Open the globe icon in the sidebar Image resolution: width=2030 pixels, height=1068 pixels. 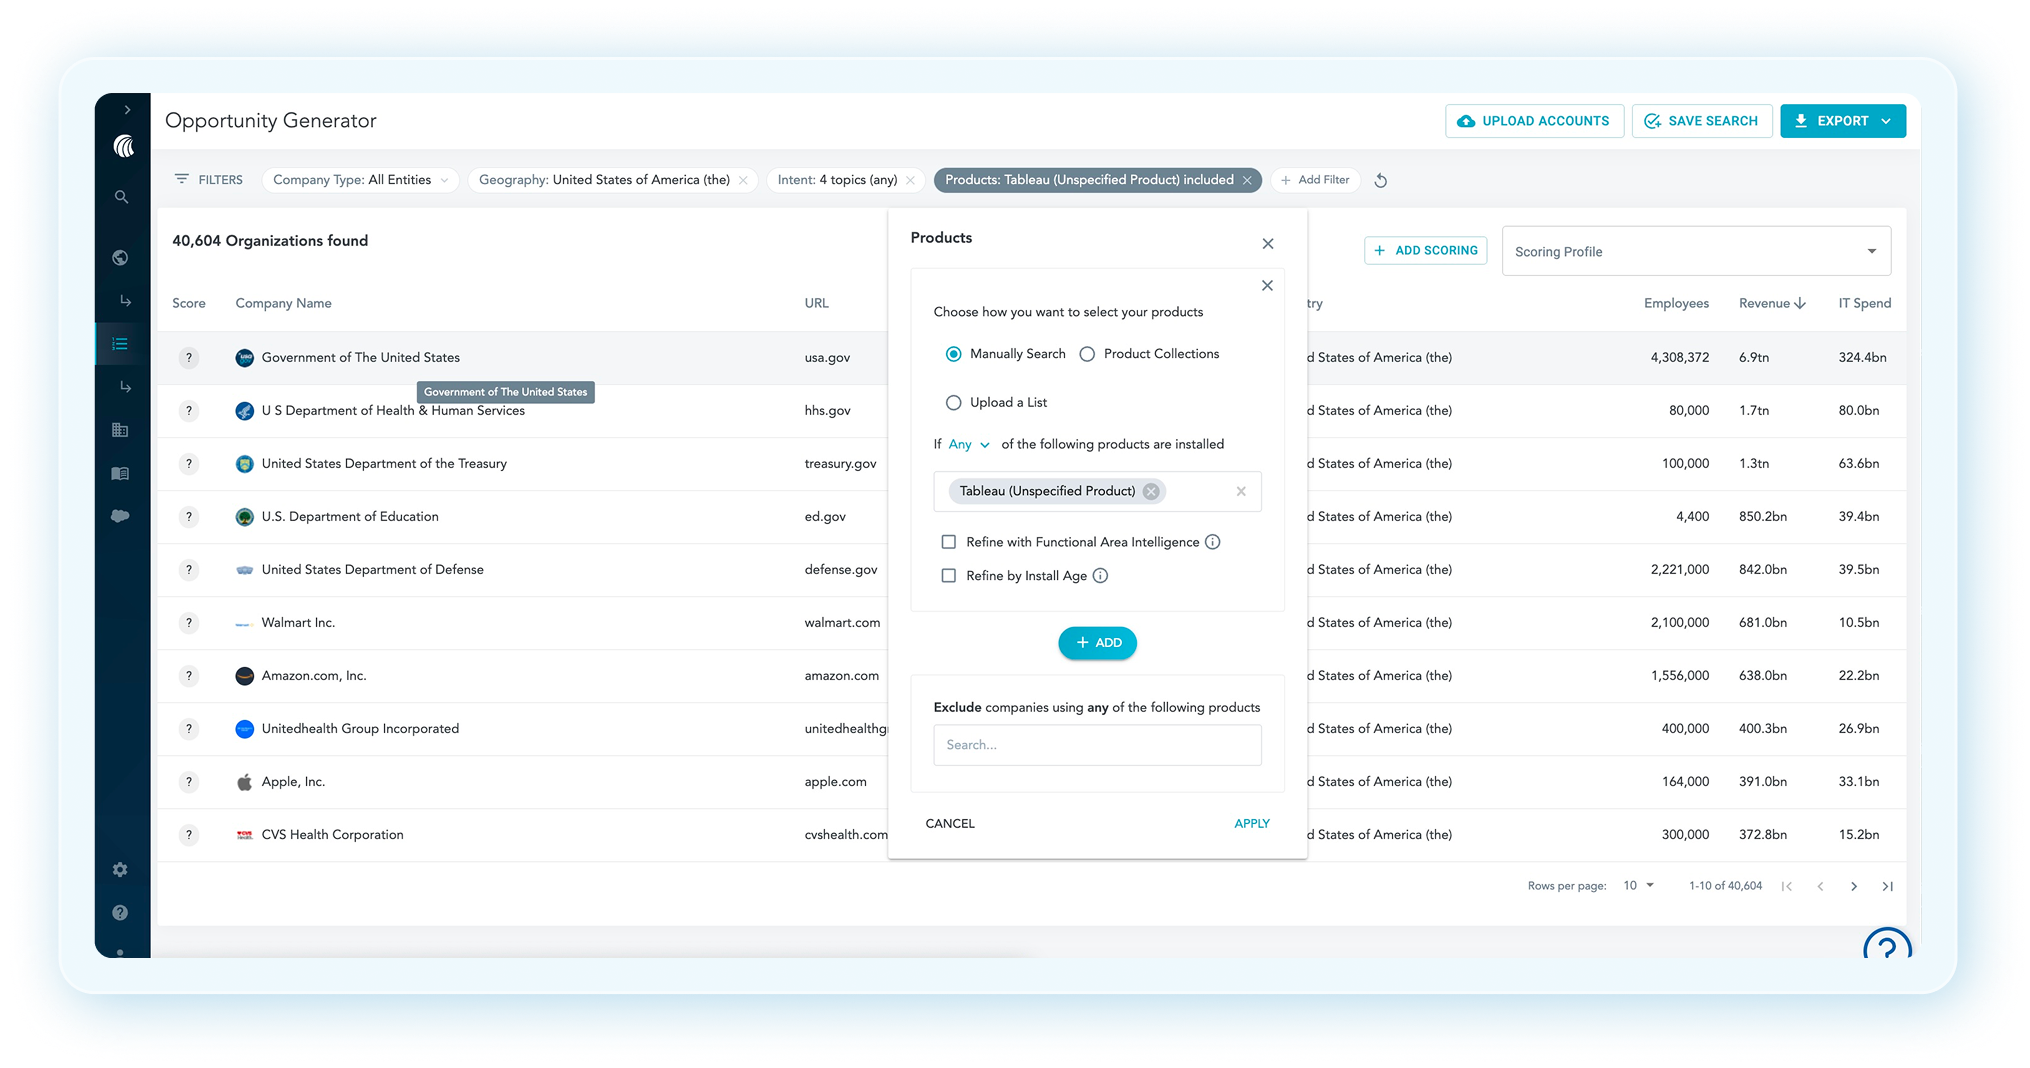(121, 258)
